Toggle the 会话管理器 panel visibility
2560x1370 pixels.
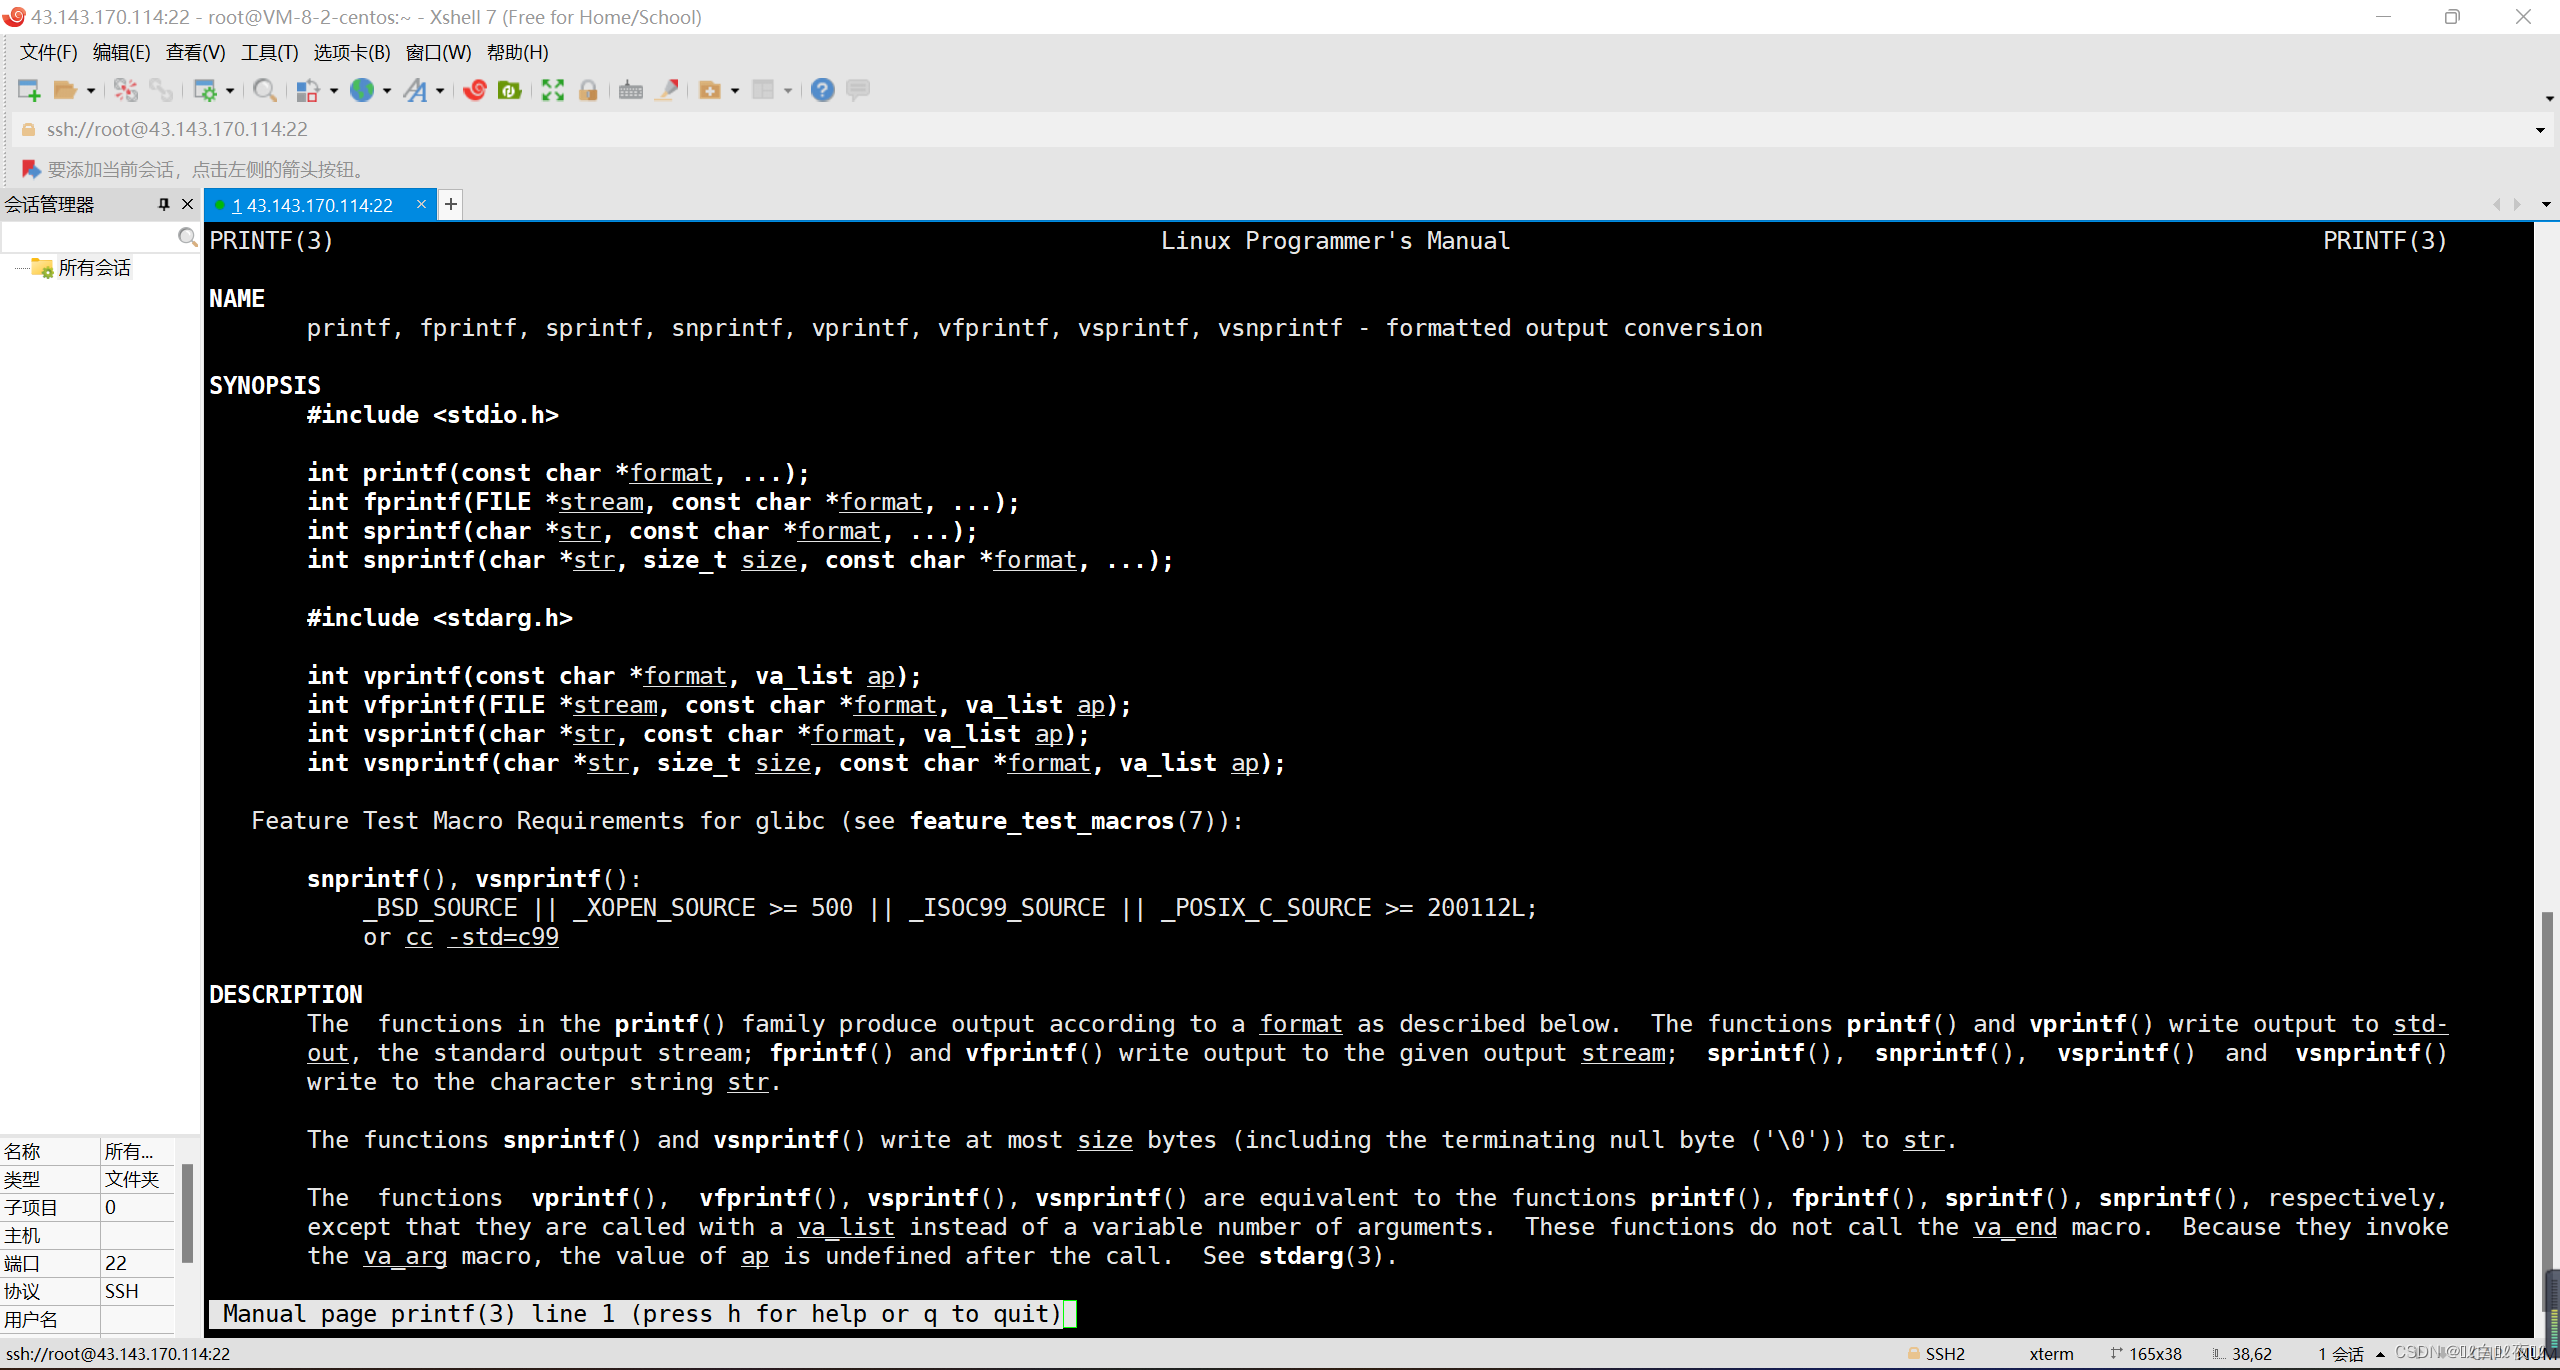pyautogui.click(x=185, y=203)
